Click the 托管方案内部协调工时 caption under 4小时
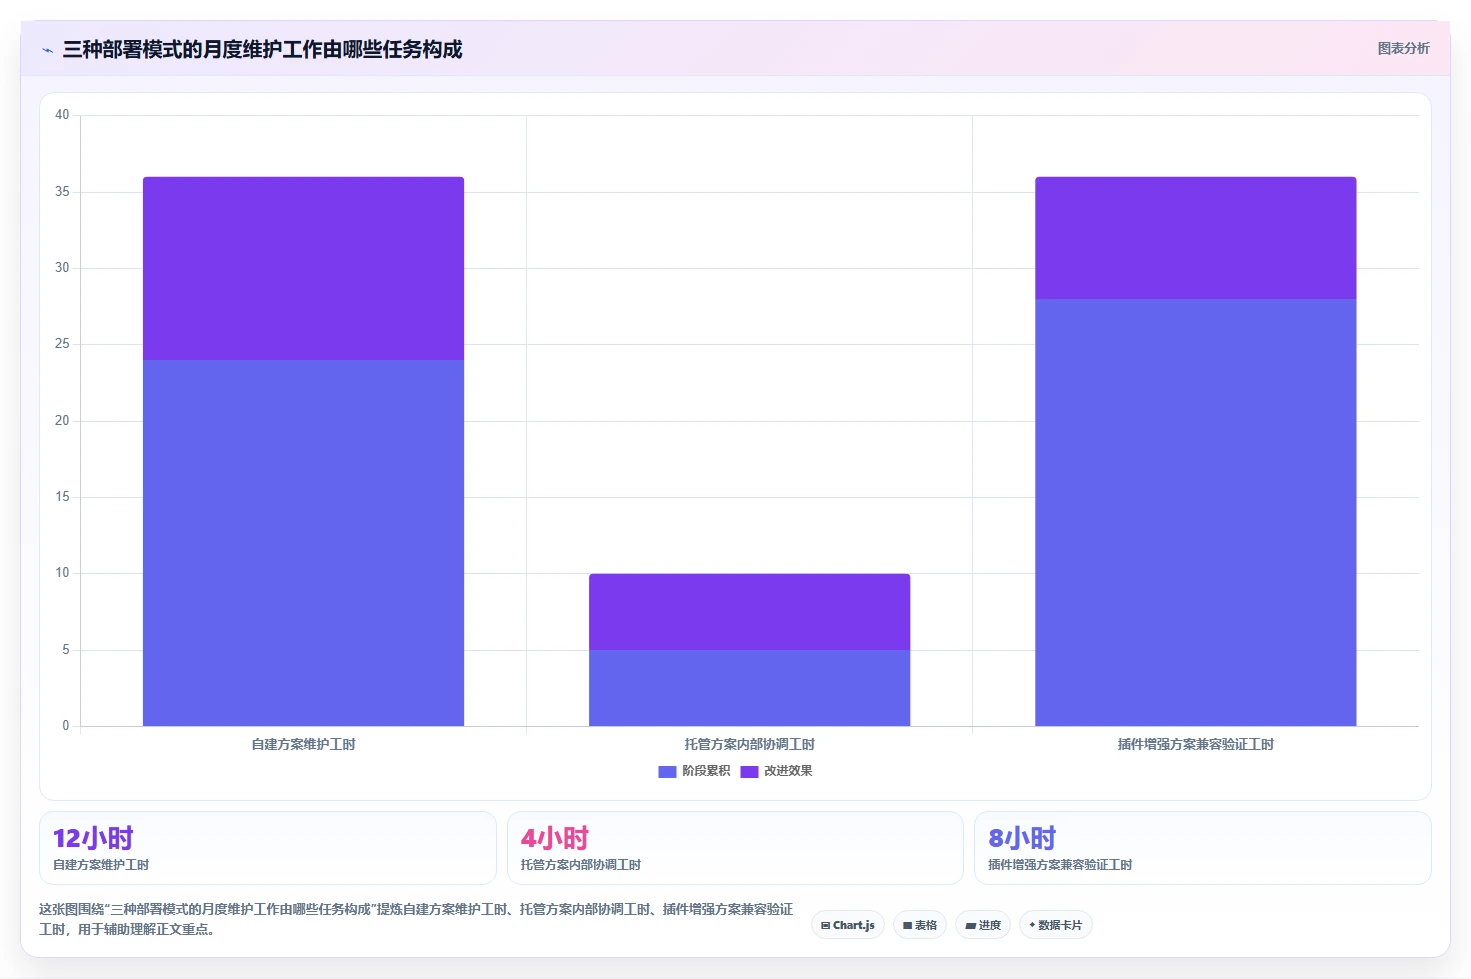 (x=581, y=865)
